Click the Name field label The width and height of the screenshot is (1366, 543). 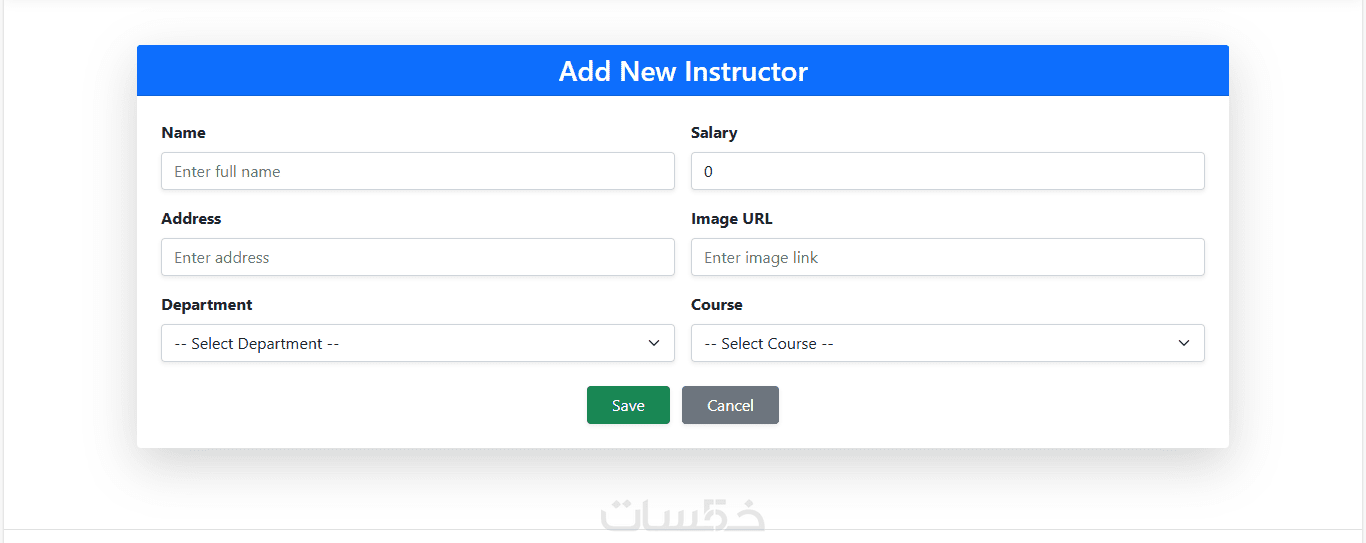(183, 133)
